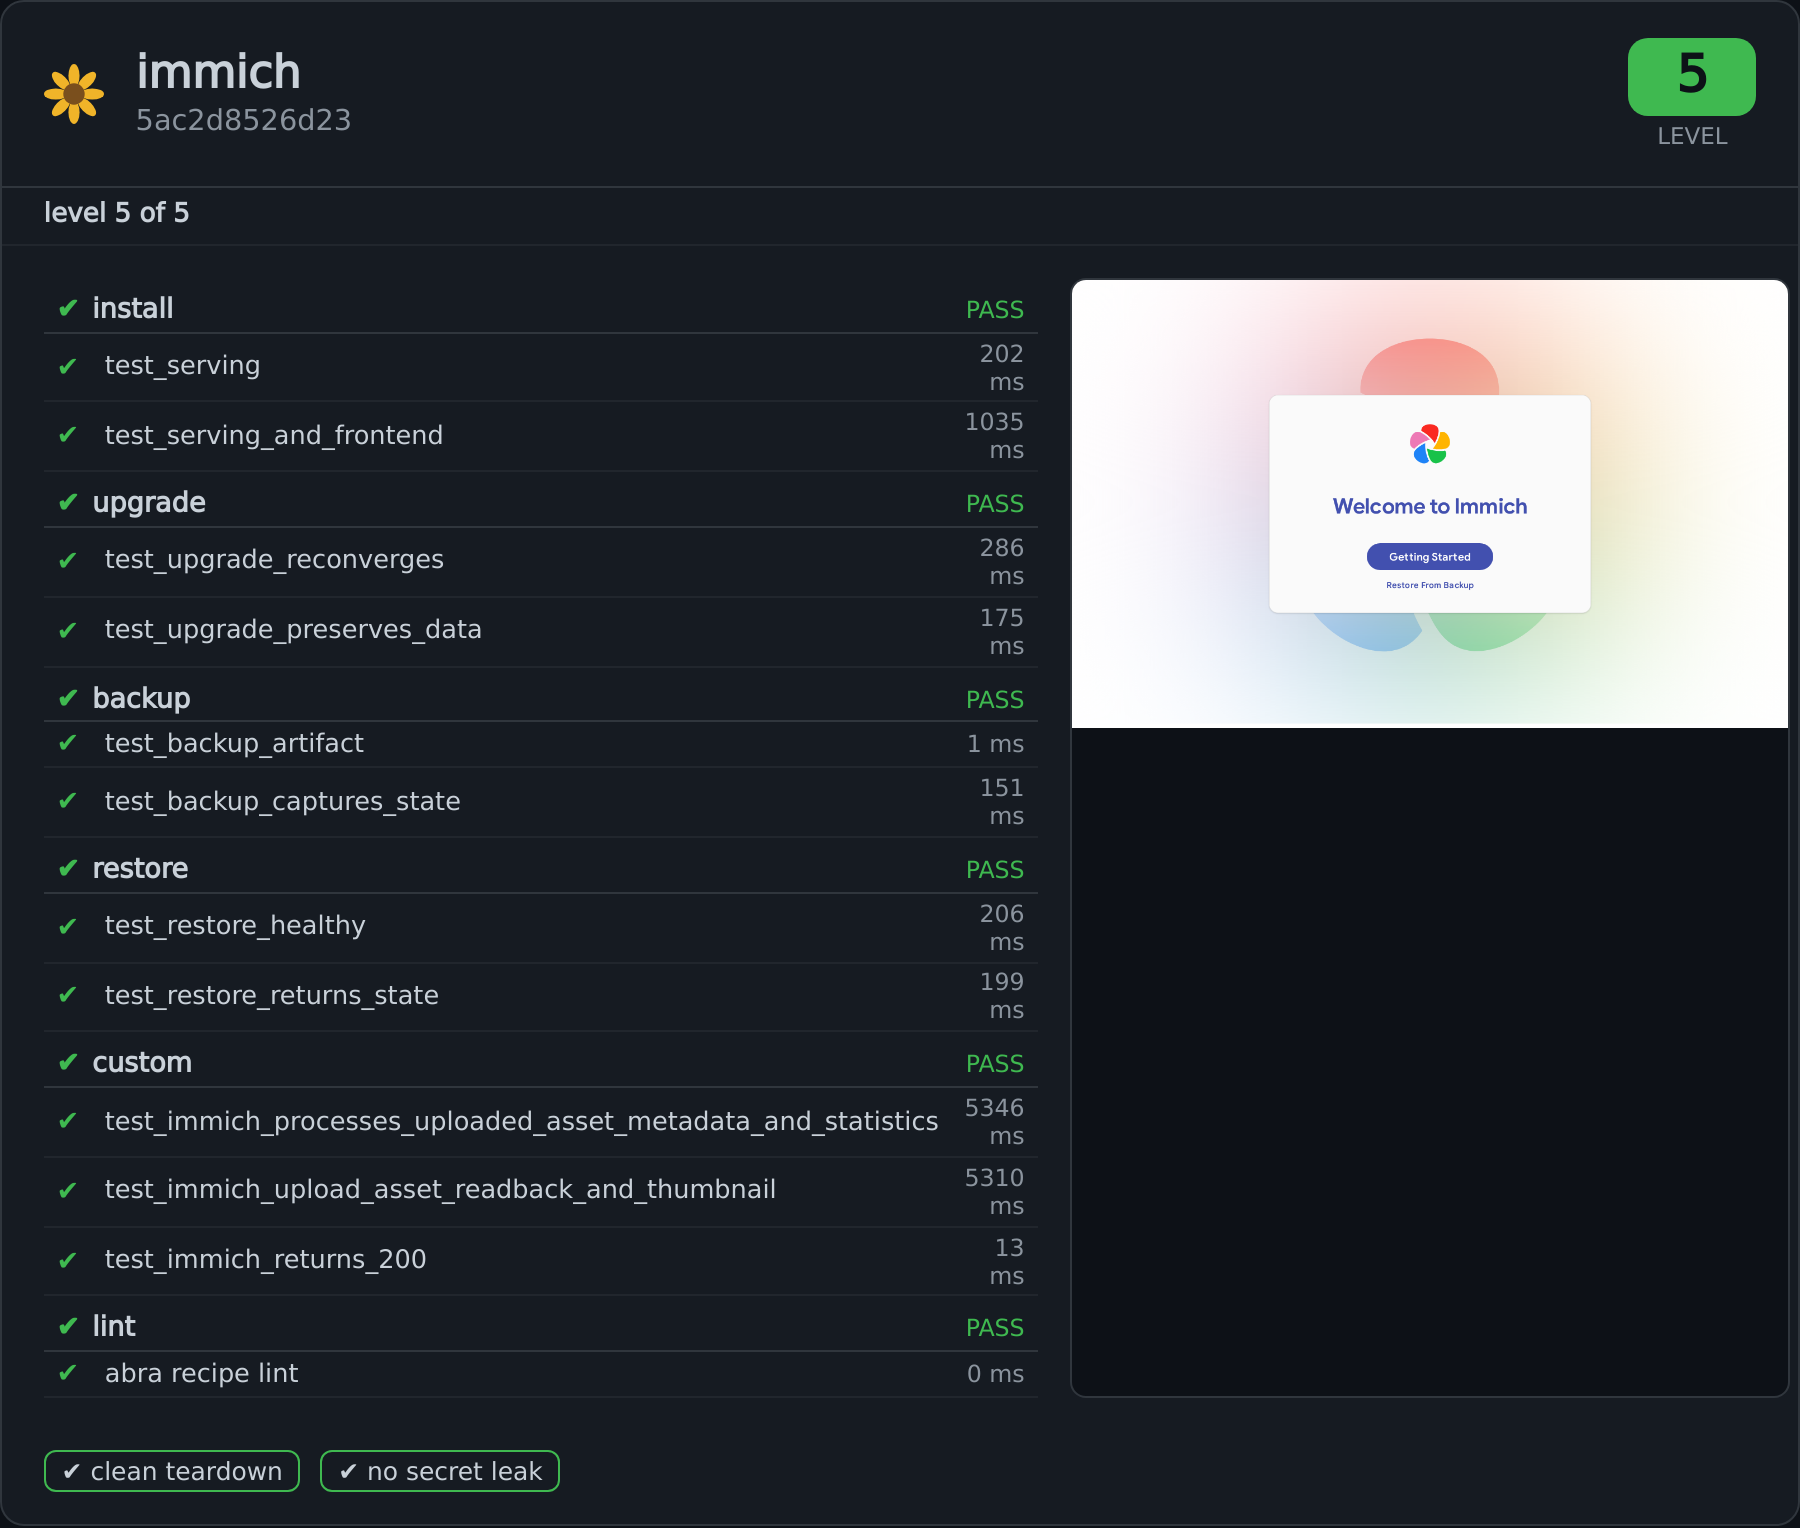1800x1528 pixels.
Task: Click the 'level 5 of 5' text
Action: pos(116,212)
